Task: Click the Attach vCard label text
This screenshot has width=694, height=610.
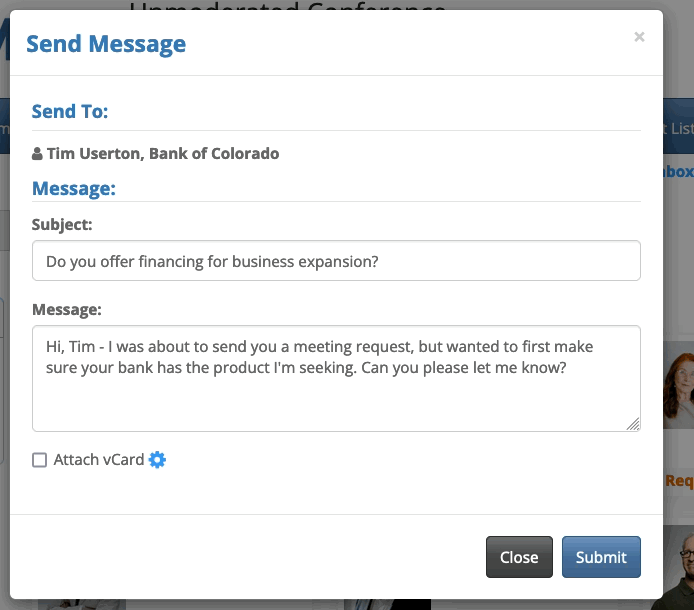Action: pyautogui.click(x=99, y=460)
